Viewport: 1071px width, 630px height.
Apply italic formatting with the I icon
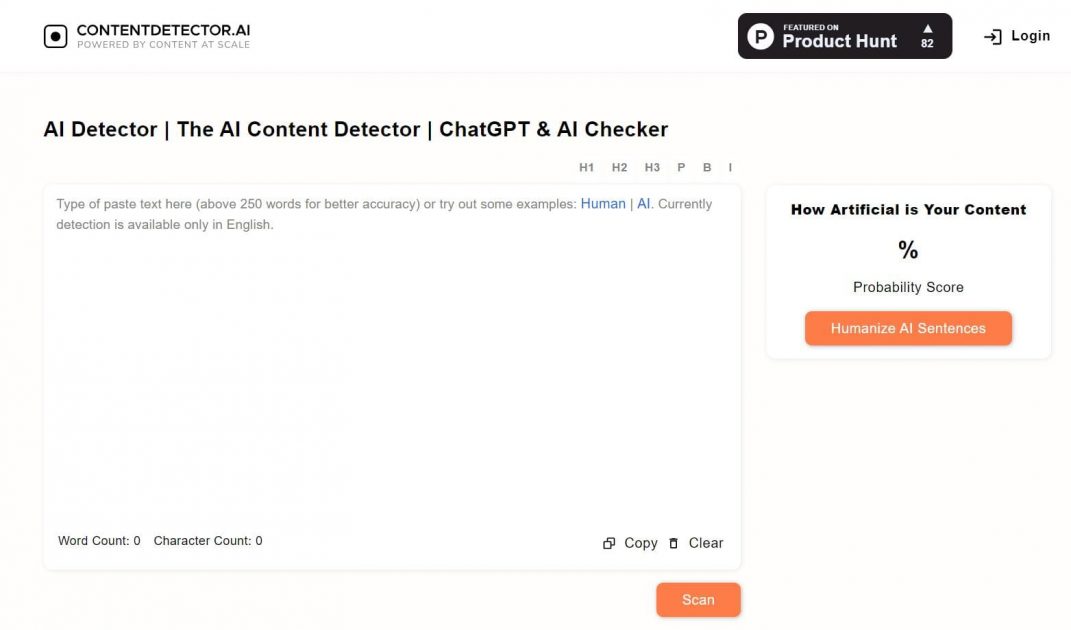point(729,167)
